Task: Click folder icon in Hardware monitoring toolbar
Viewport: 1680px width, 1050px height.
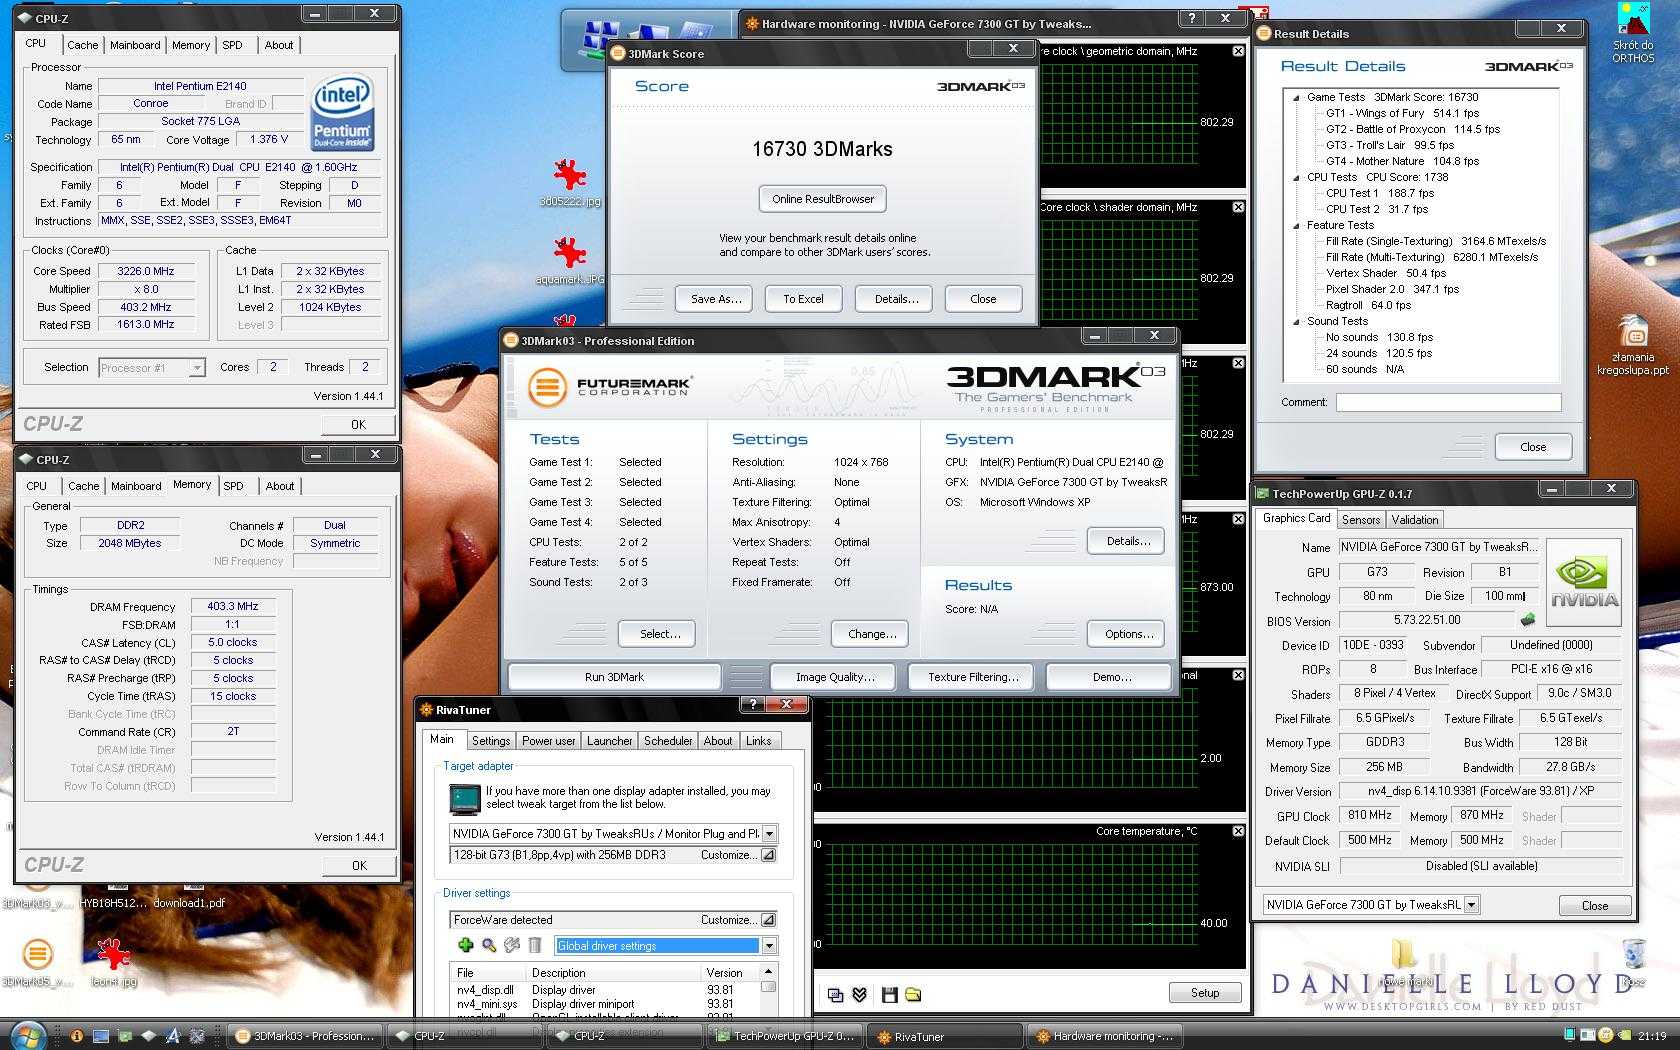Action: pos(913,994)
